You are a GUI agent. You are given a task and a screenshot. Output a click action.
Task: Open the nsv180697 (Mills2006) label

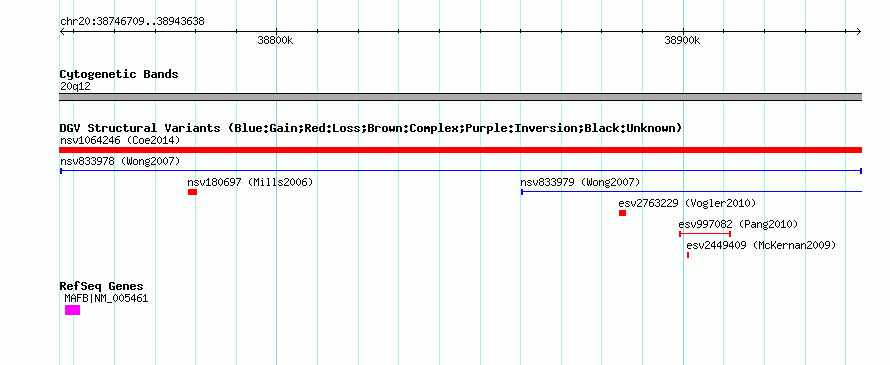tap(250, 182)
